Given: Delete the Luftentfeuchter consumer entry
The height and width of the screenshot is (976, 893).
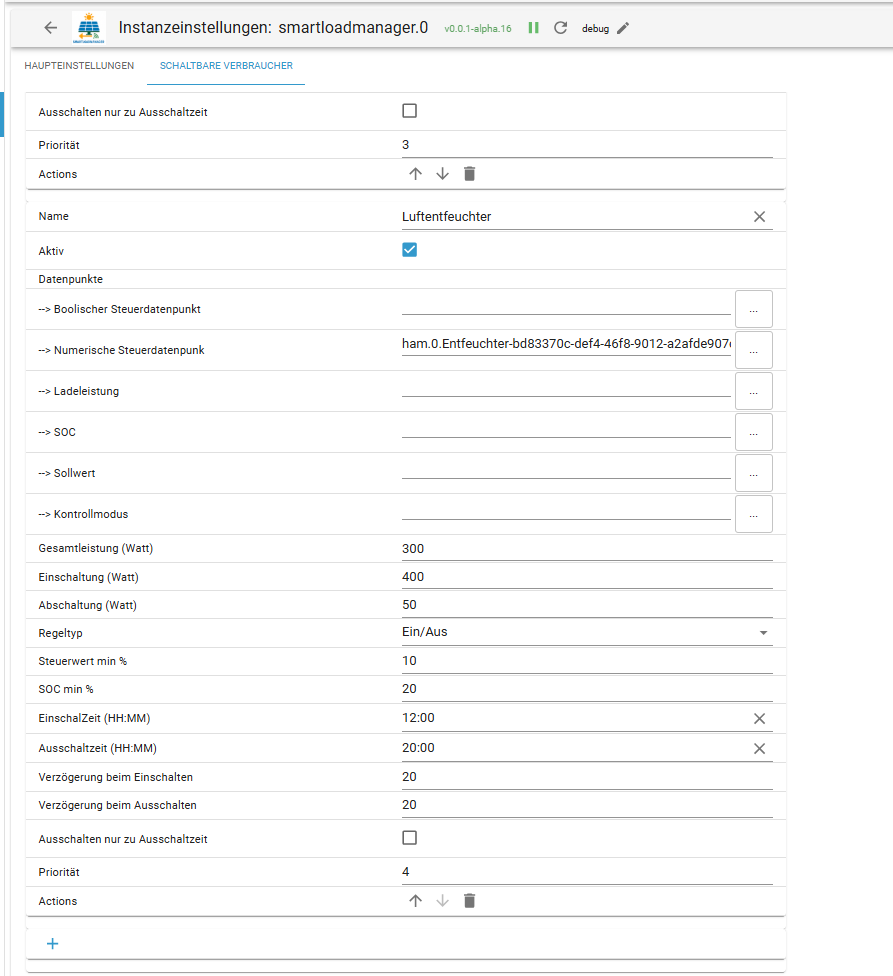Looking at the screenshot, I should click(x=470, y=901).
